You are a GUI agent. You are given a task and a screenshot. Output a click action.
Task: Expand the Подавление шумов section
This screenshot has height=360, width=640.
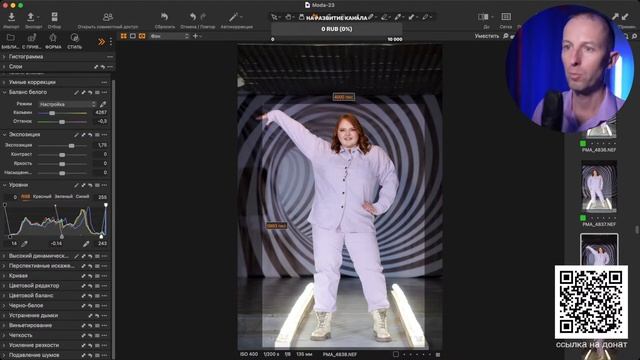point(4,355)
